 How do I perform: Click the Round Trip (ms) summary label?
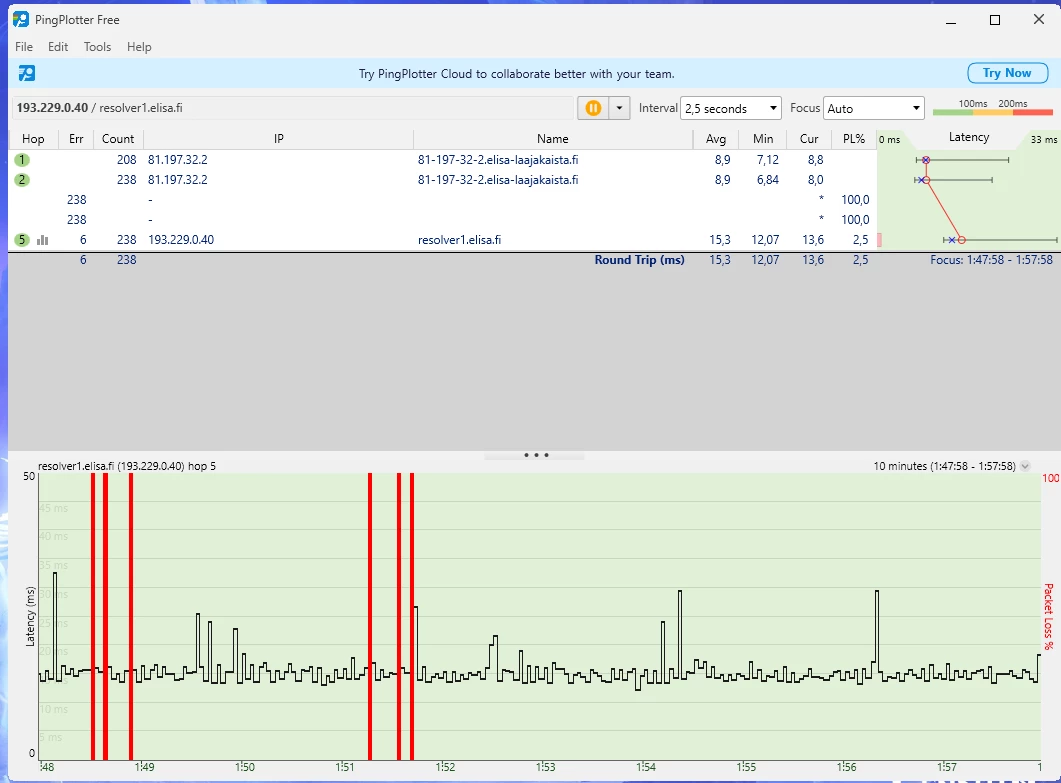(639, 260)
